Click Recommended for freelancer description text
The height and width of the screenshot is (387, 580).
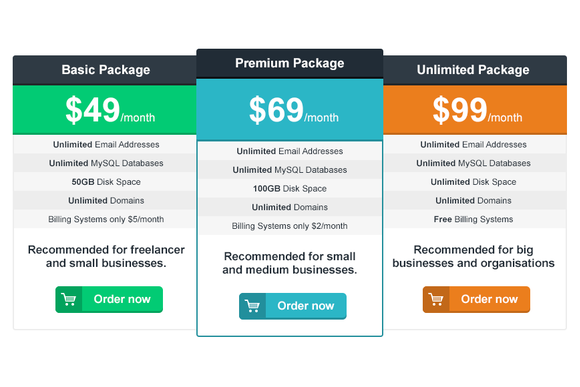pos(106,256)
